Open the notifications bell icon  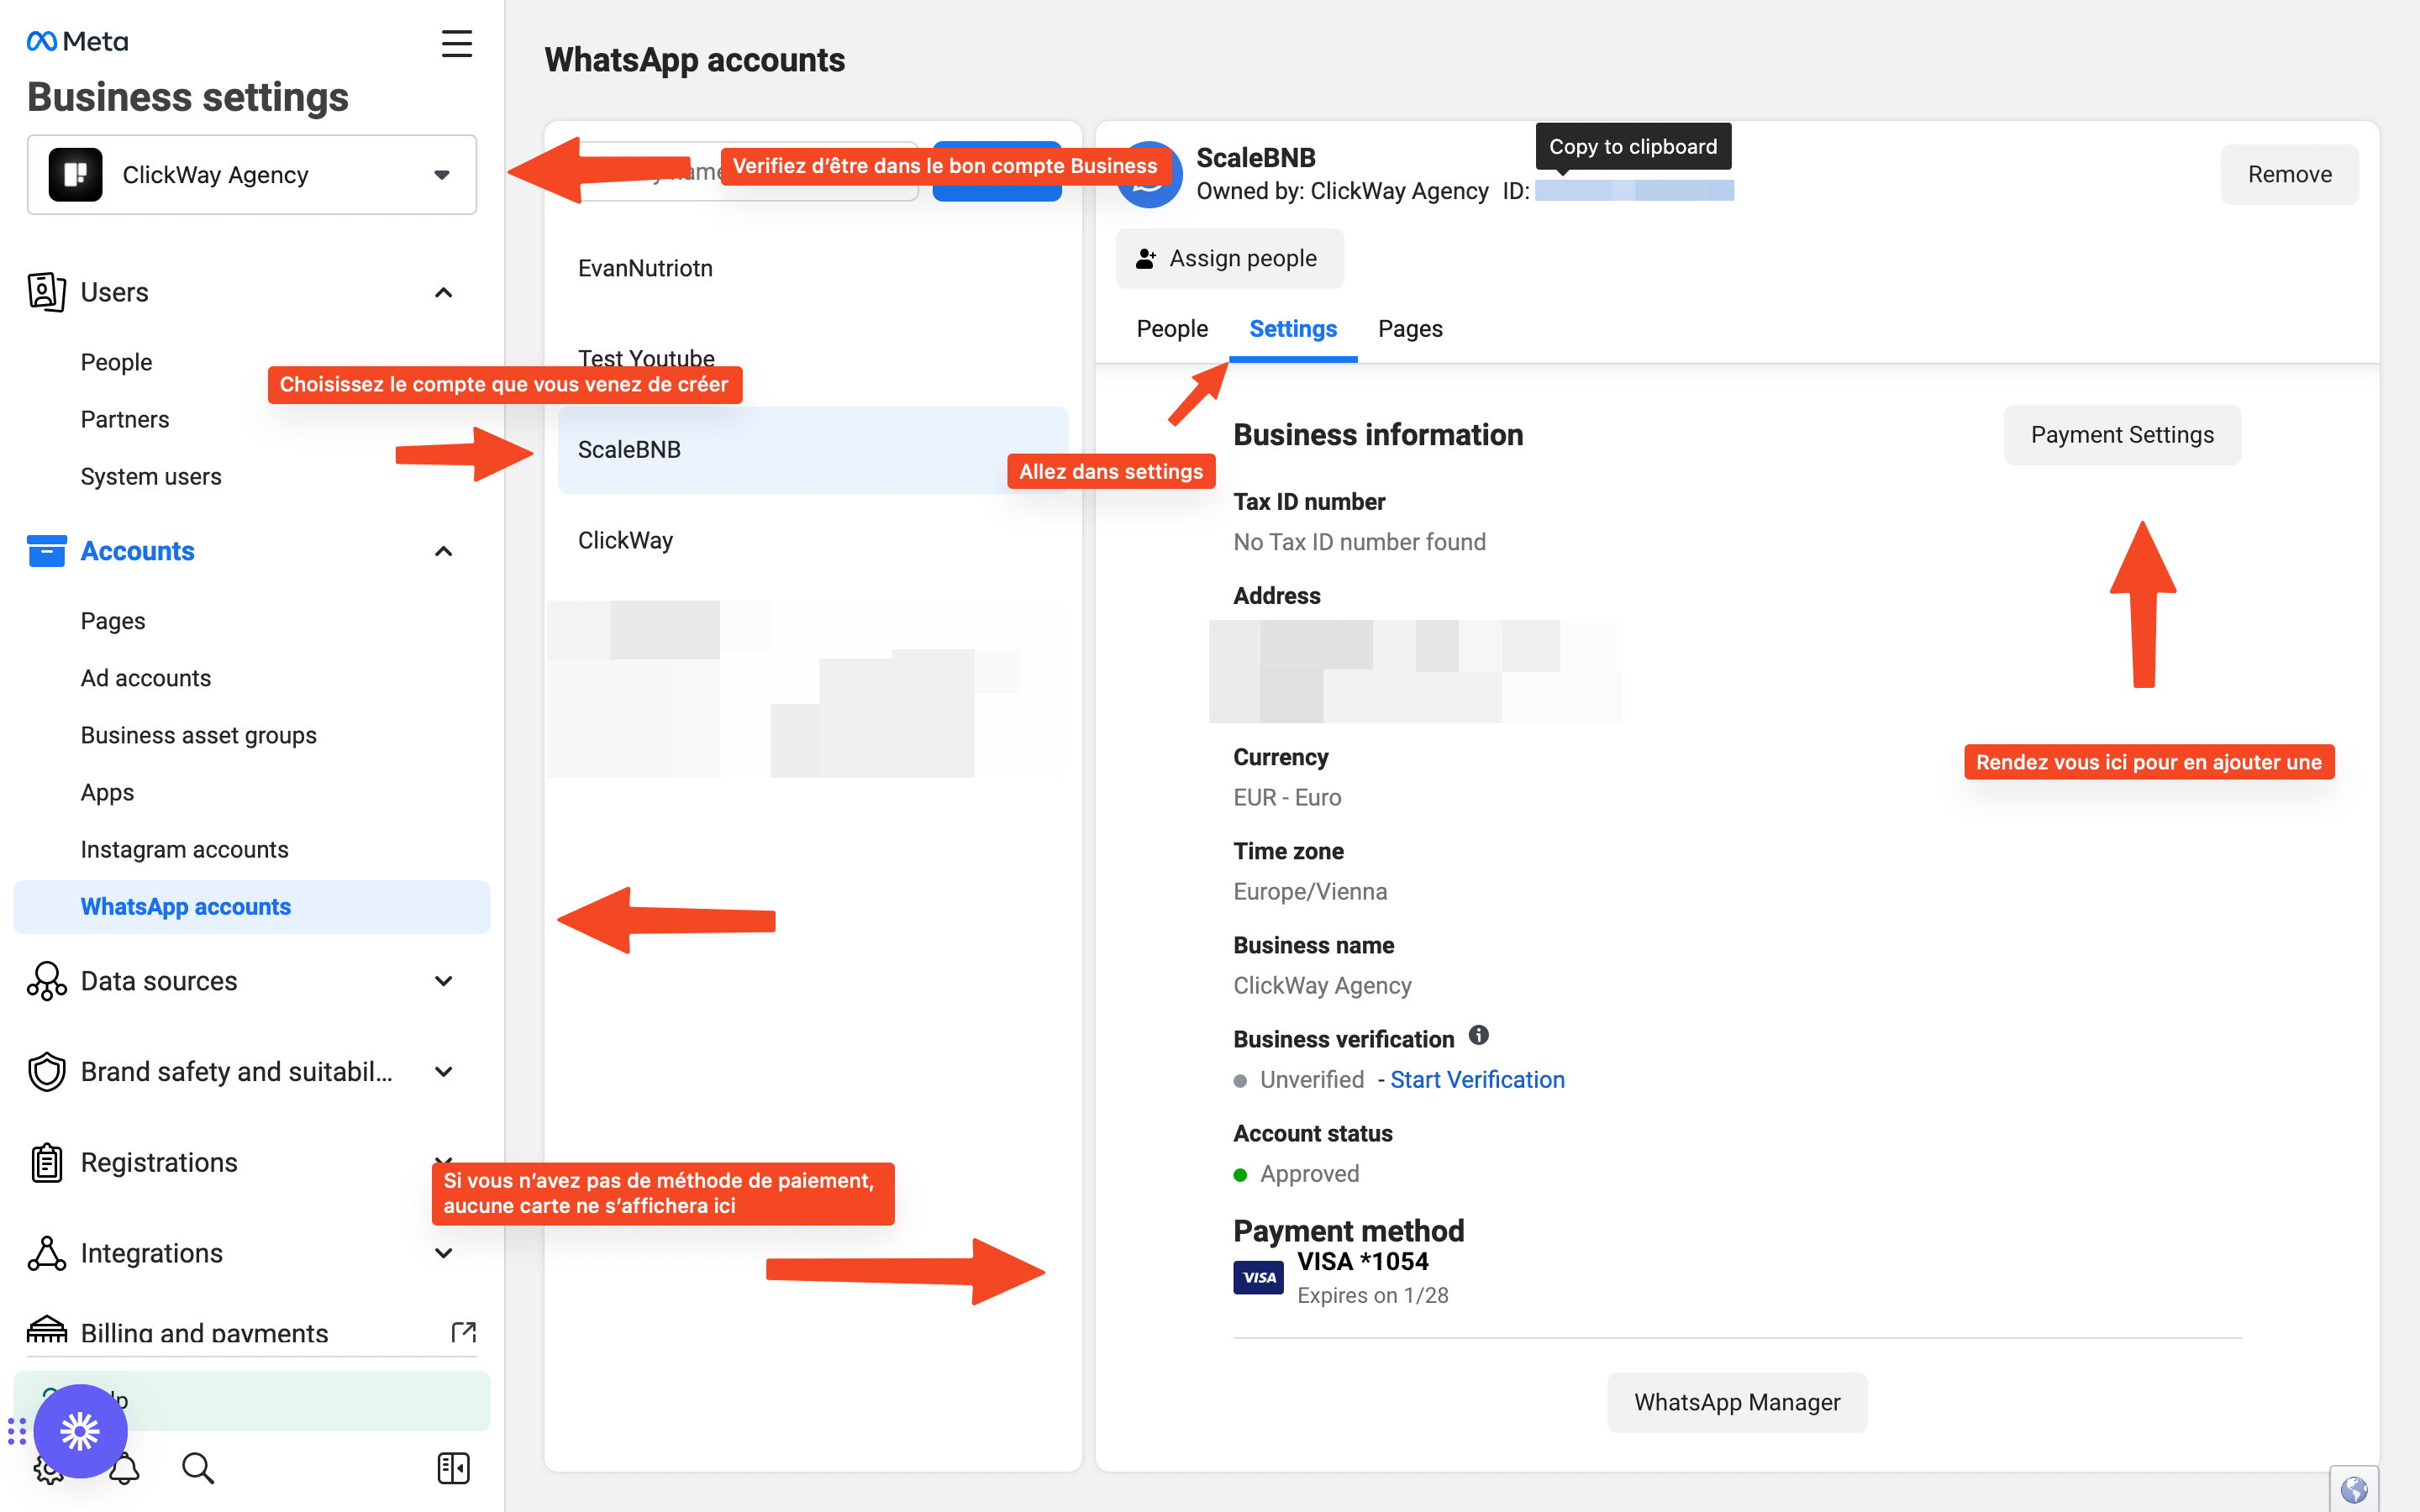[126, 1470]
